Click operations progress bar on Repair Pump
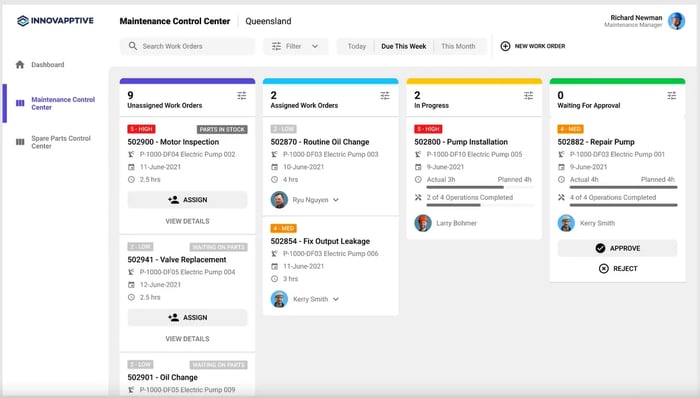 coord(623,205)
